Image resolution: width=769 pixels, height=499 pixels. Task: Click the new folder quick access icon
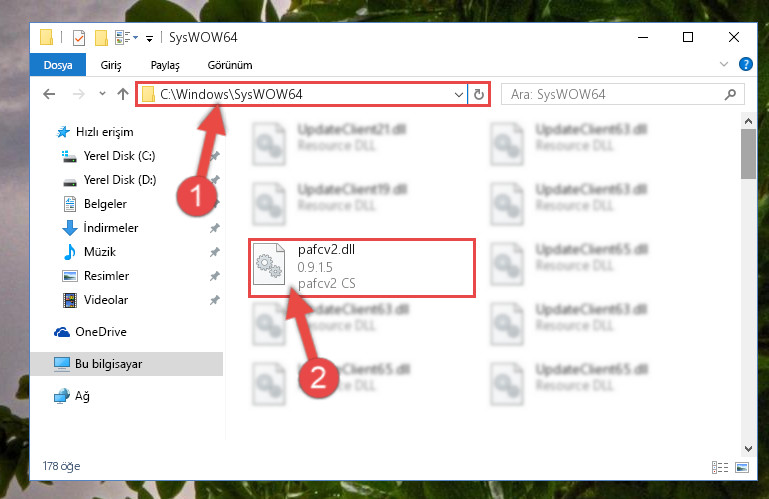[x=102, y=38]
